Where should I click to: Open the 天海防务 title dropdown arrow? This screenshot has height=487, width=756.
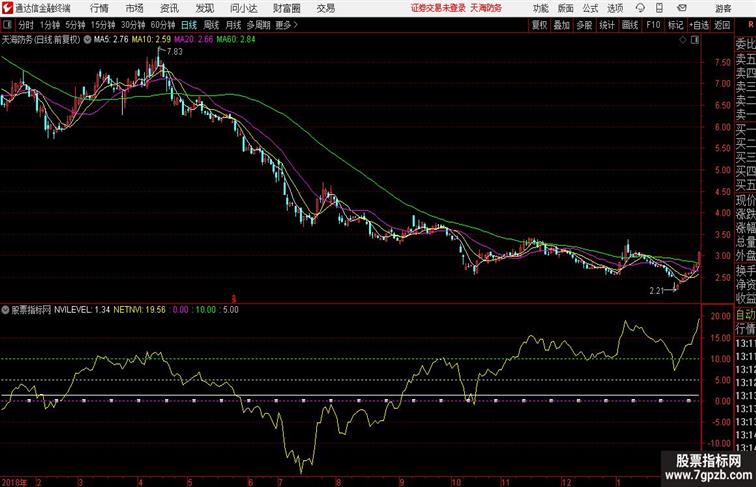[x=87, y=40]
